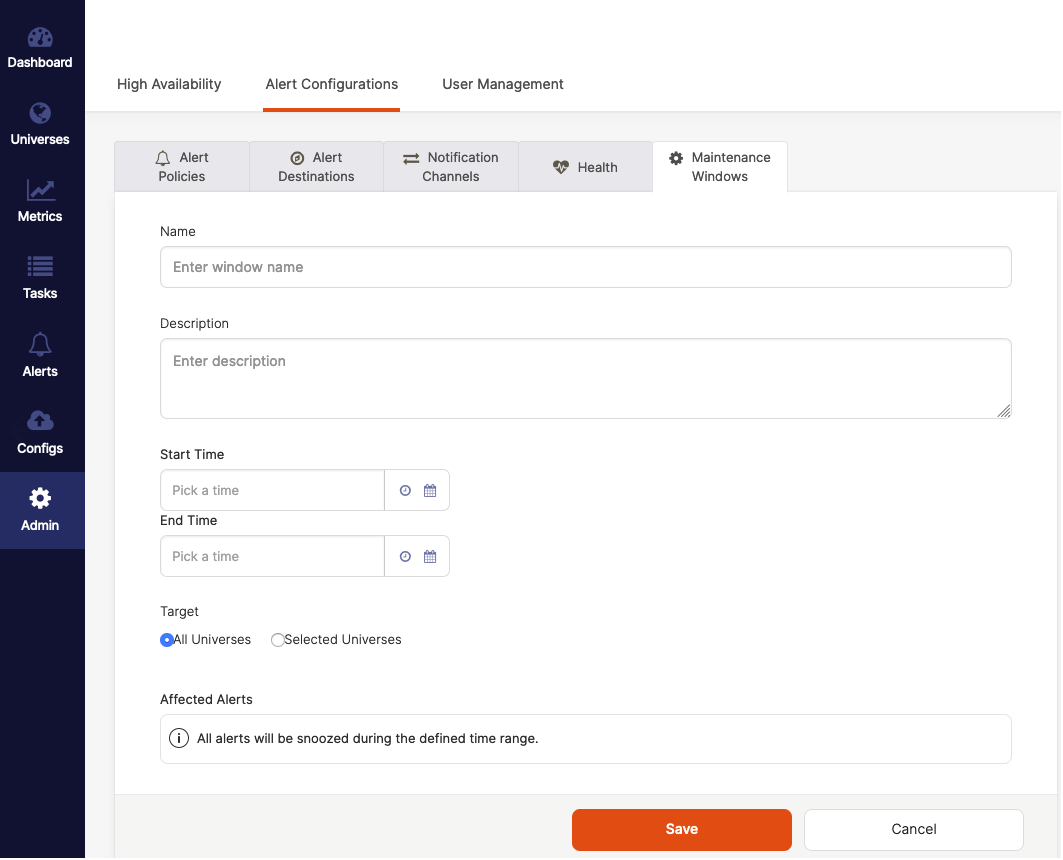The width and height of the screenshot is (1063, 860).
Task: Open the Notification Channels sub-tab
Action: click(451, 167)
